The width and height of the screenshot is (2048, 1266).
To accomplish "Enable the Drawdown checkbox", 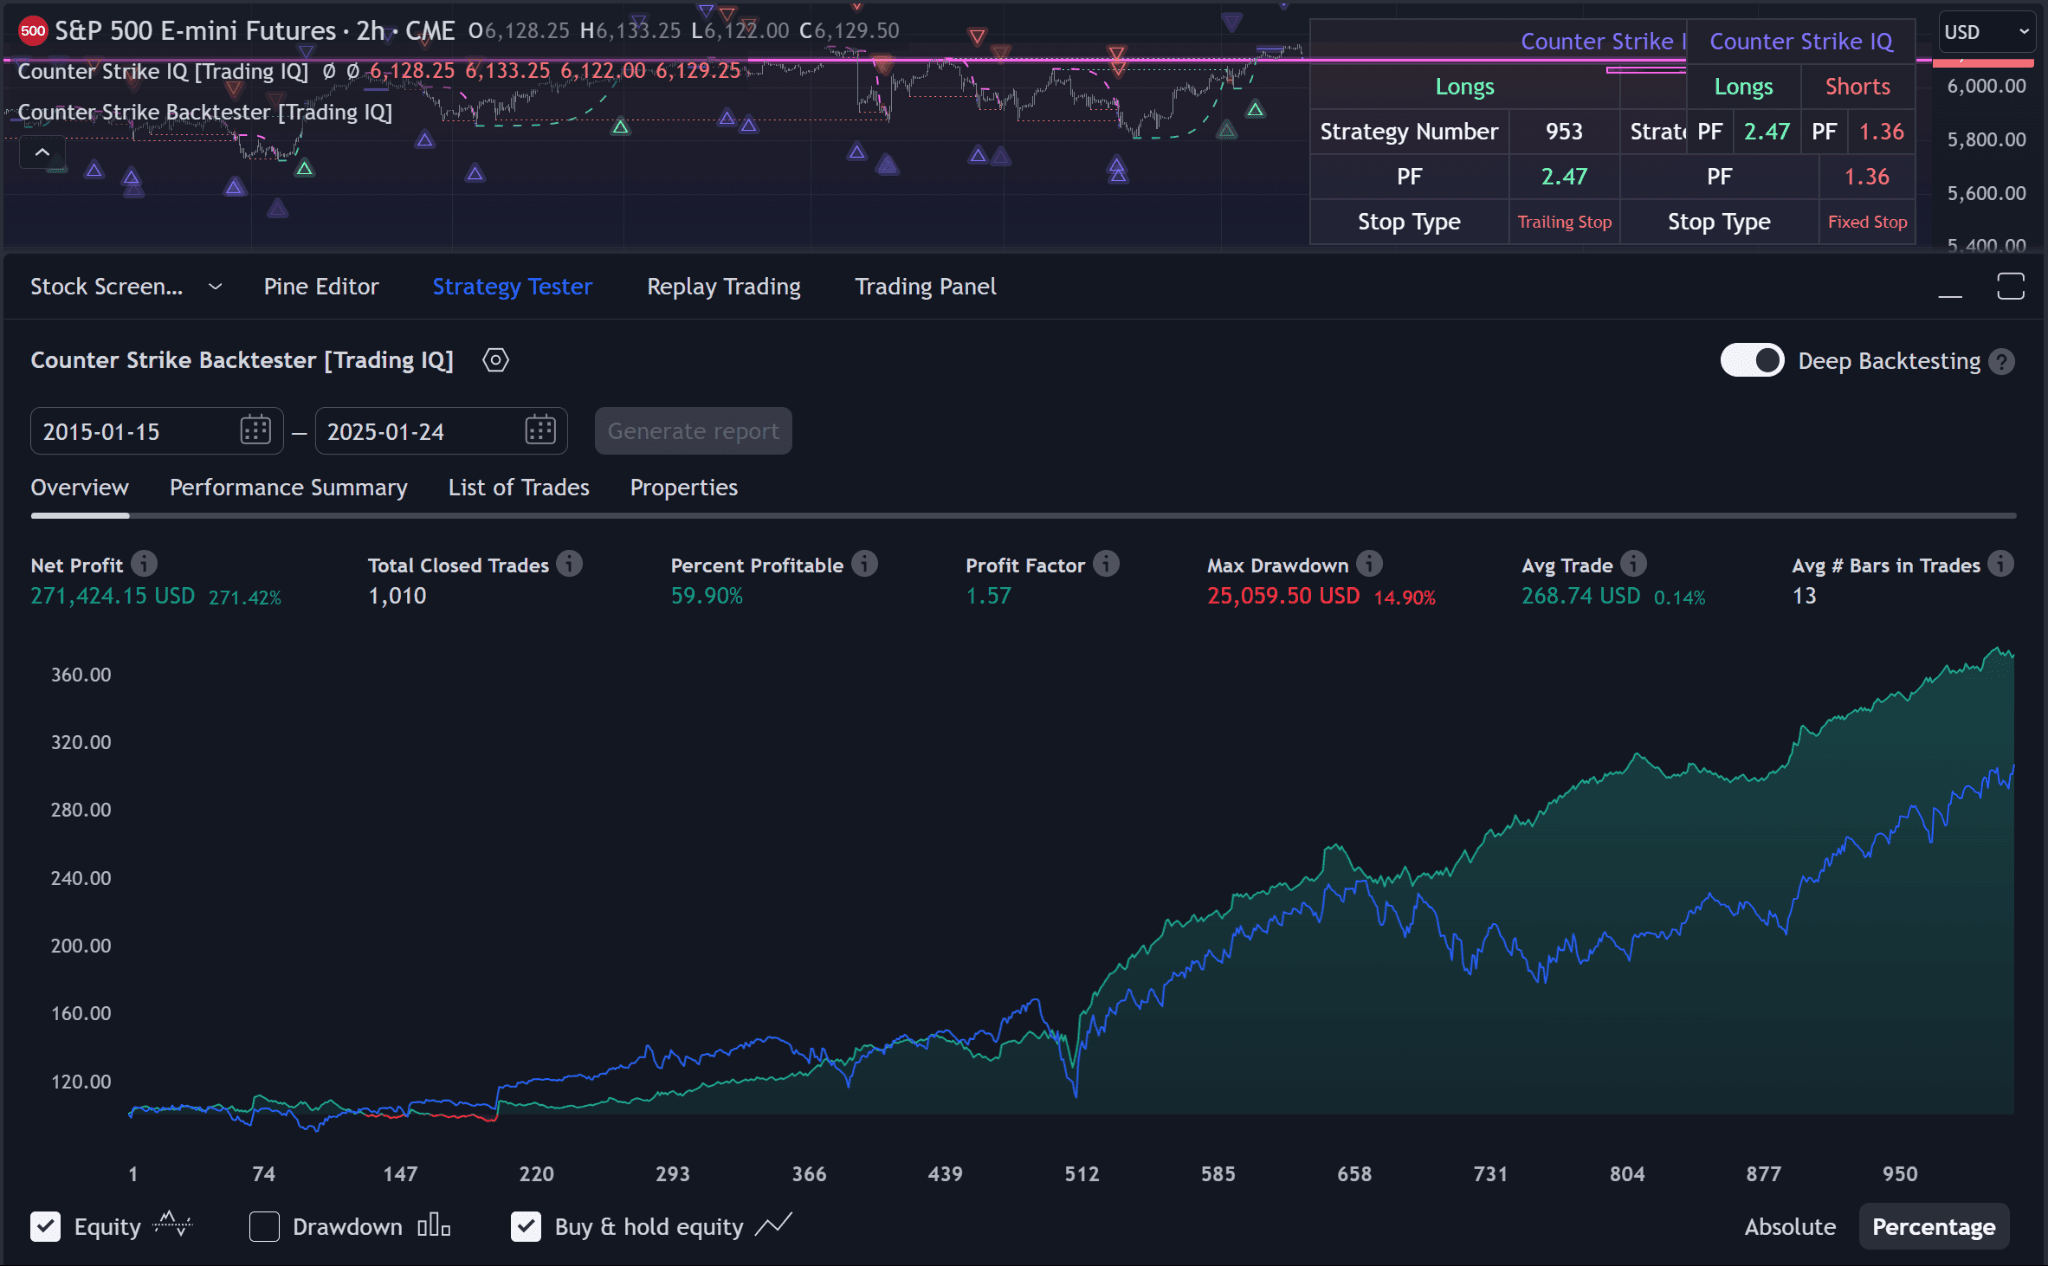I will [x=264, y=1227].
